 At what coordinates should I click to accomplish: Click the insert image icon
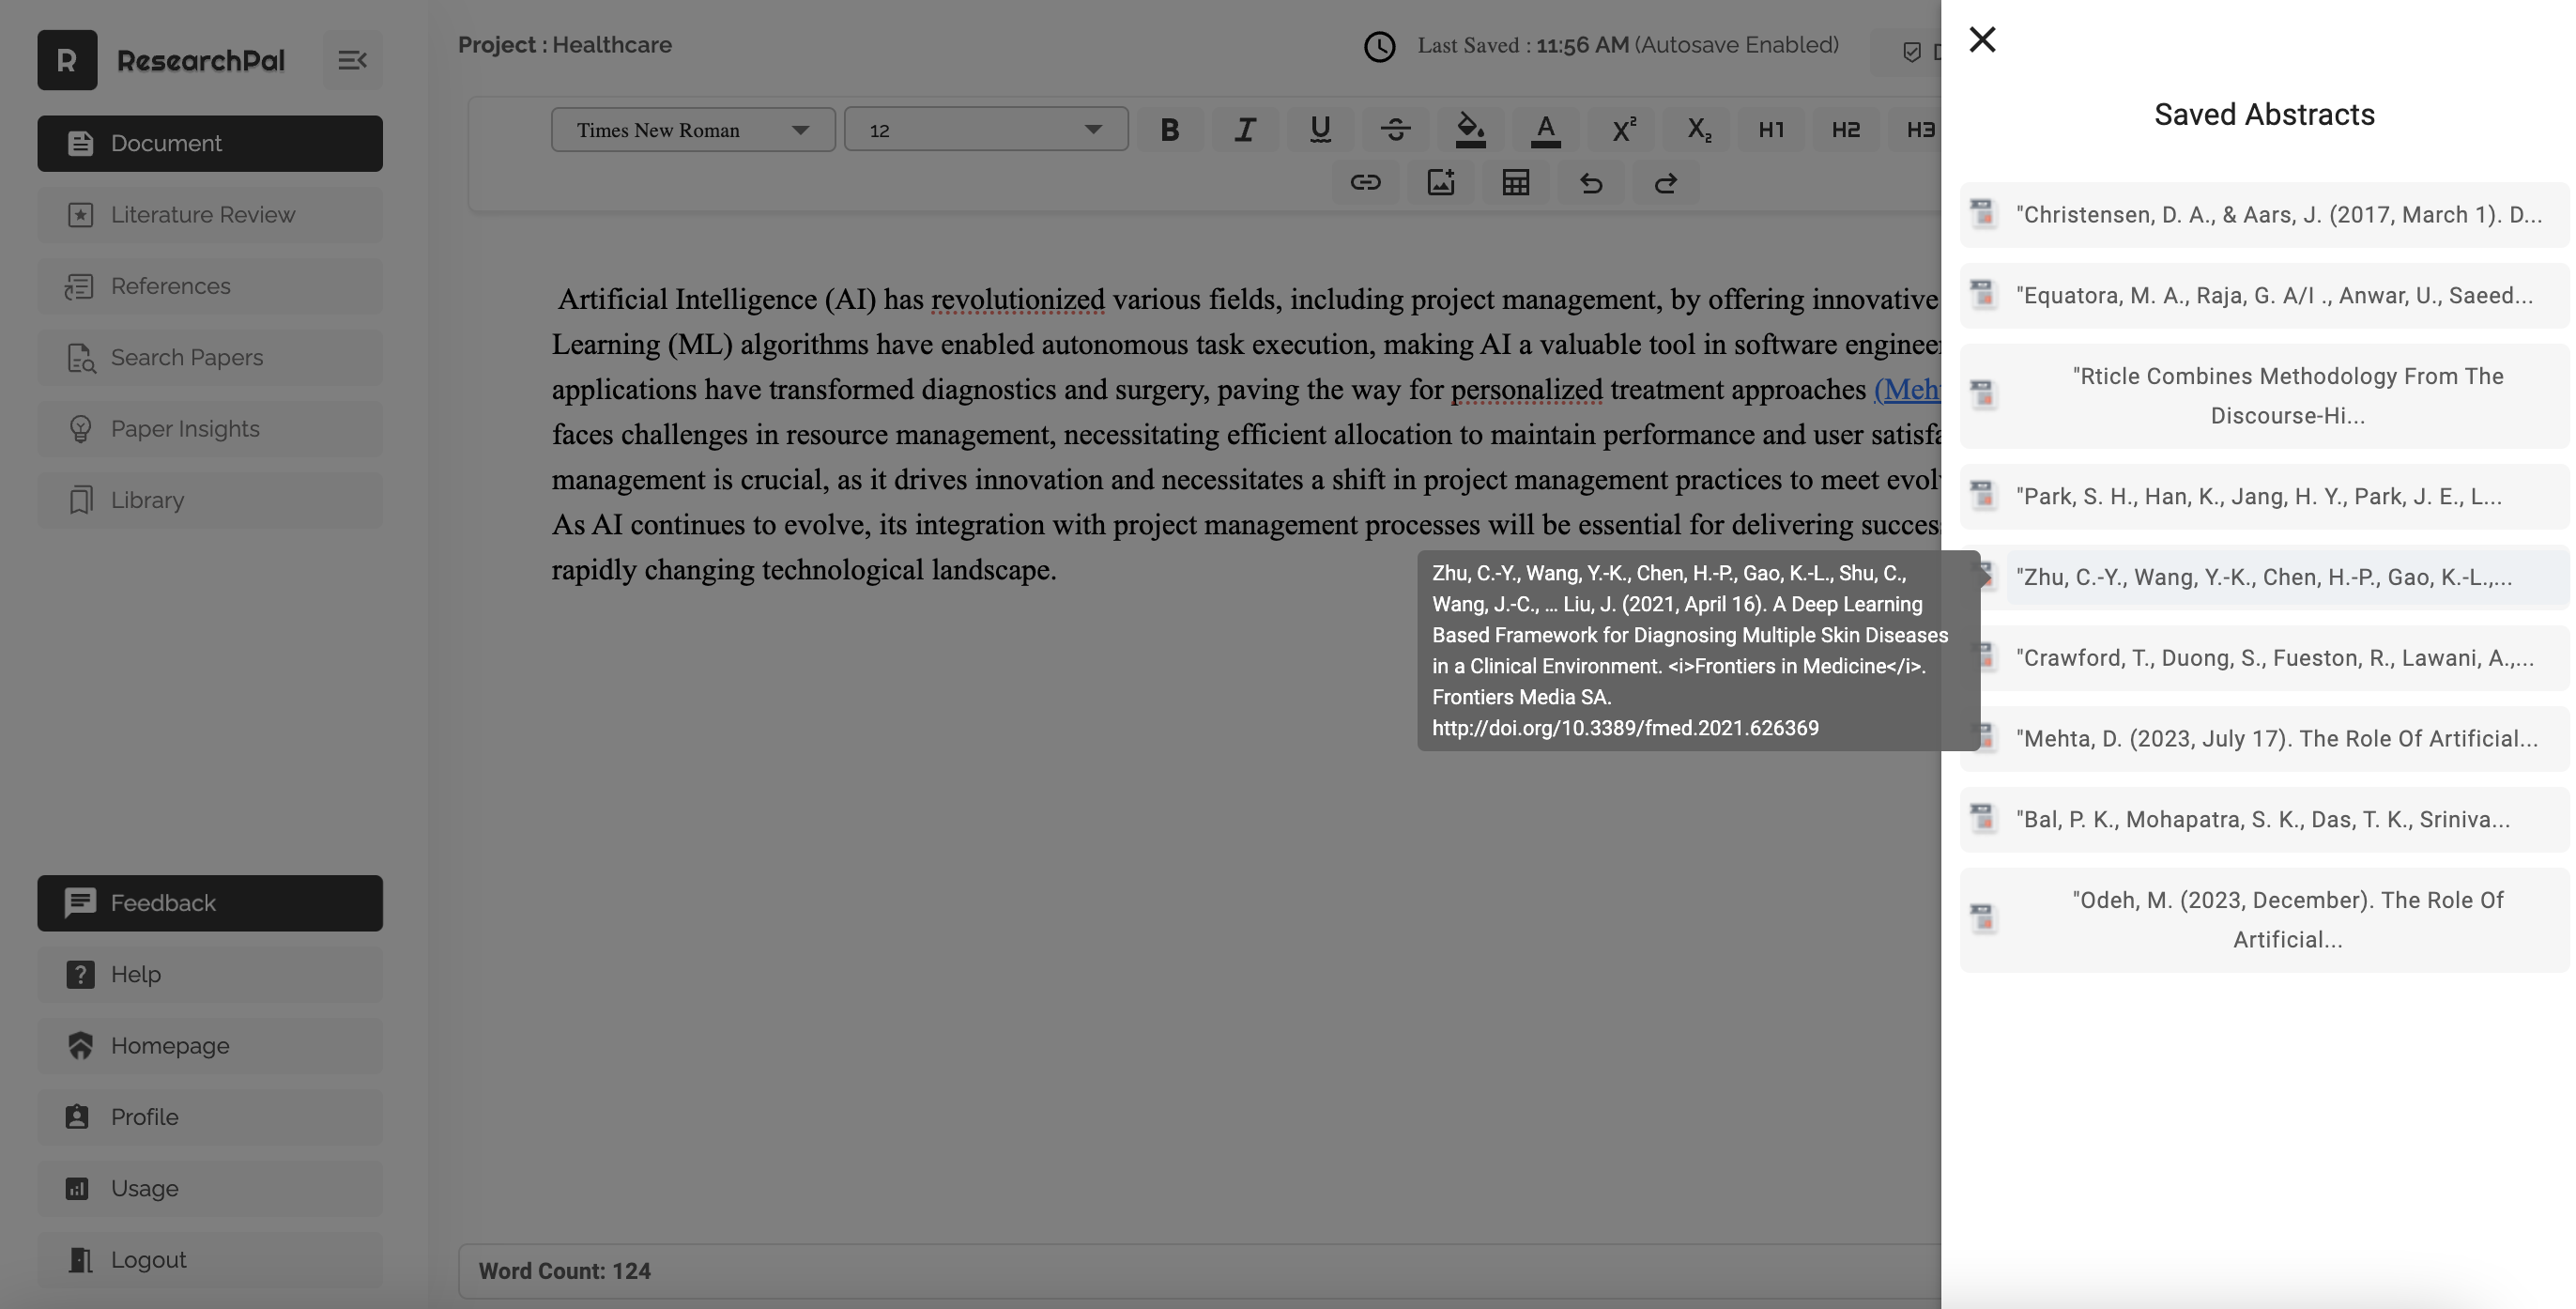click(x=1440, y=183)
